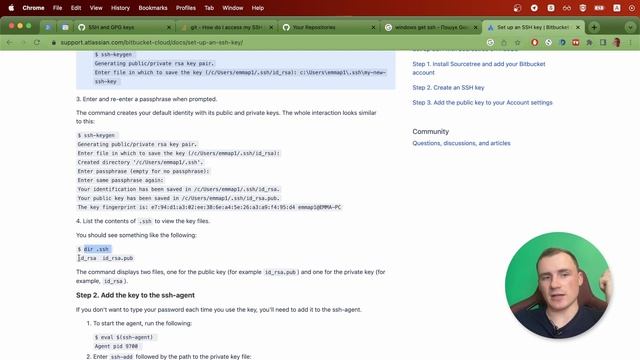
Task: Close the 'windows get ssh' tab
Action: tap(476, 27)
